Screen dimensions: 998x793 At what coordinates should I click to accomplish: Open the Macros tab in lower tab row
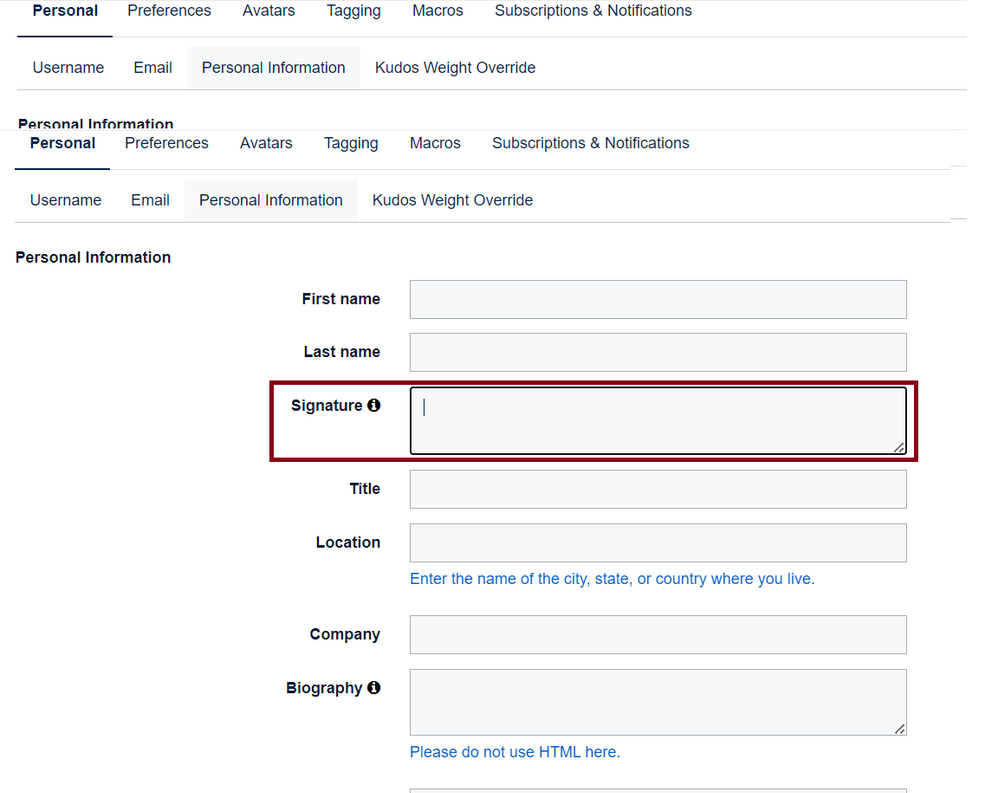coord(435,143)
